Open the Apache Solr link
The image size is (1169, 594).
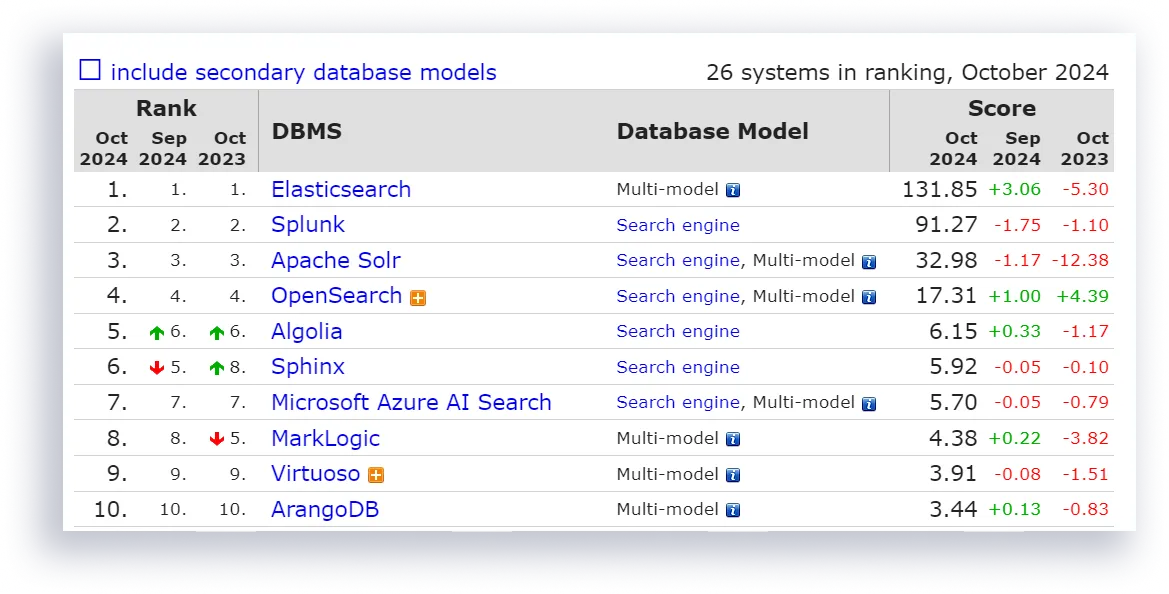[336, 261]
